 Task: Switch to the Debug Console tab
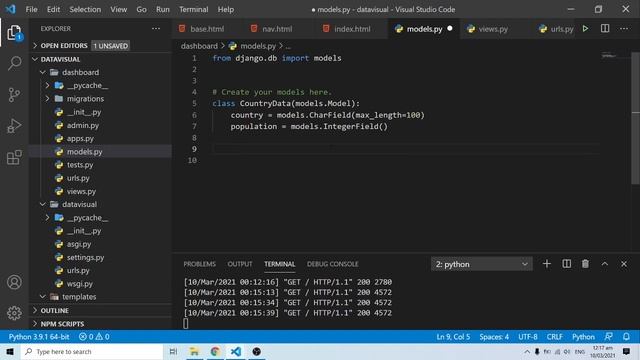pos(332,264)
